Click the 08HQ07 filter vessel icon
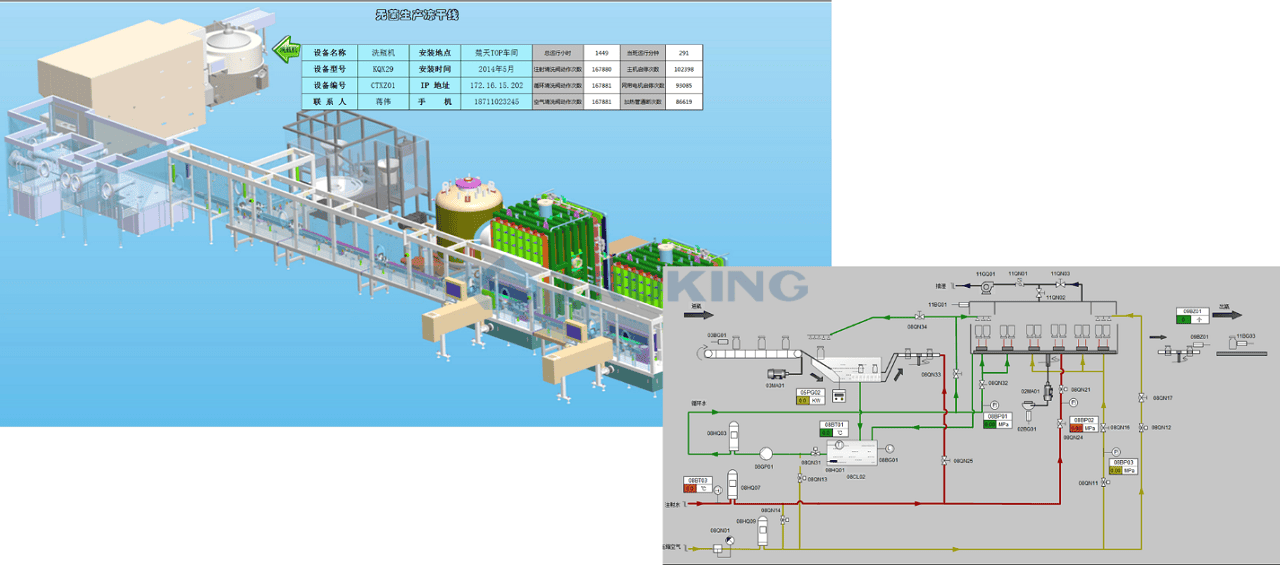 tap(732, 483)
